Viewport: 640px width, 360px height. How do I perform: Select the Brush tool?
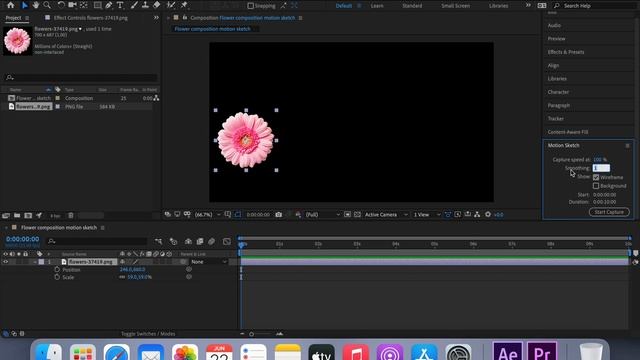point(134,5)
